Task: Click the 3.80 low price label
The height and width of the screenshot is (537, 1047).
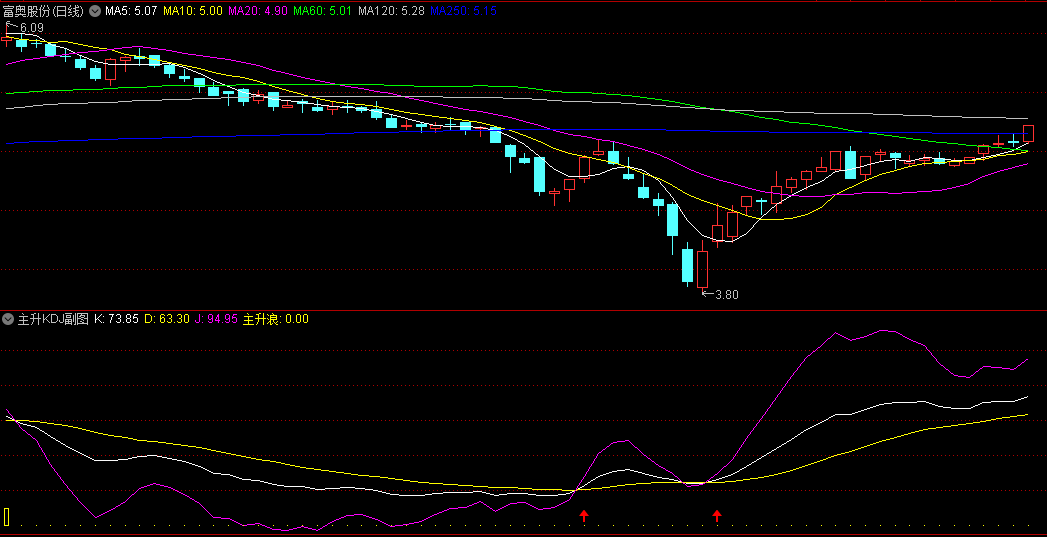Action: [x=727, y=295]
